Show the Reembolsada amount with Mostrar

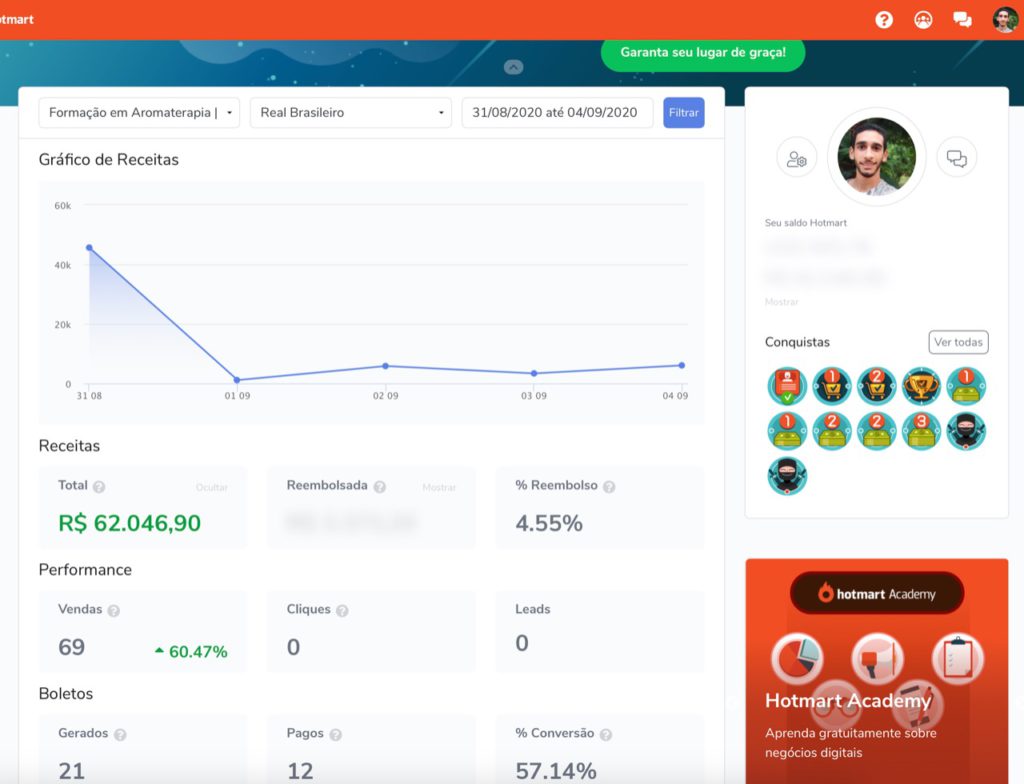click(x=439, y=488)
